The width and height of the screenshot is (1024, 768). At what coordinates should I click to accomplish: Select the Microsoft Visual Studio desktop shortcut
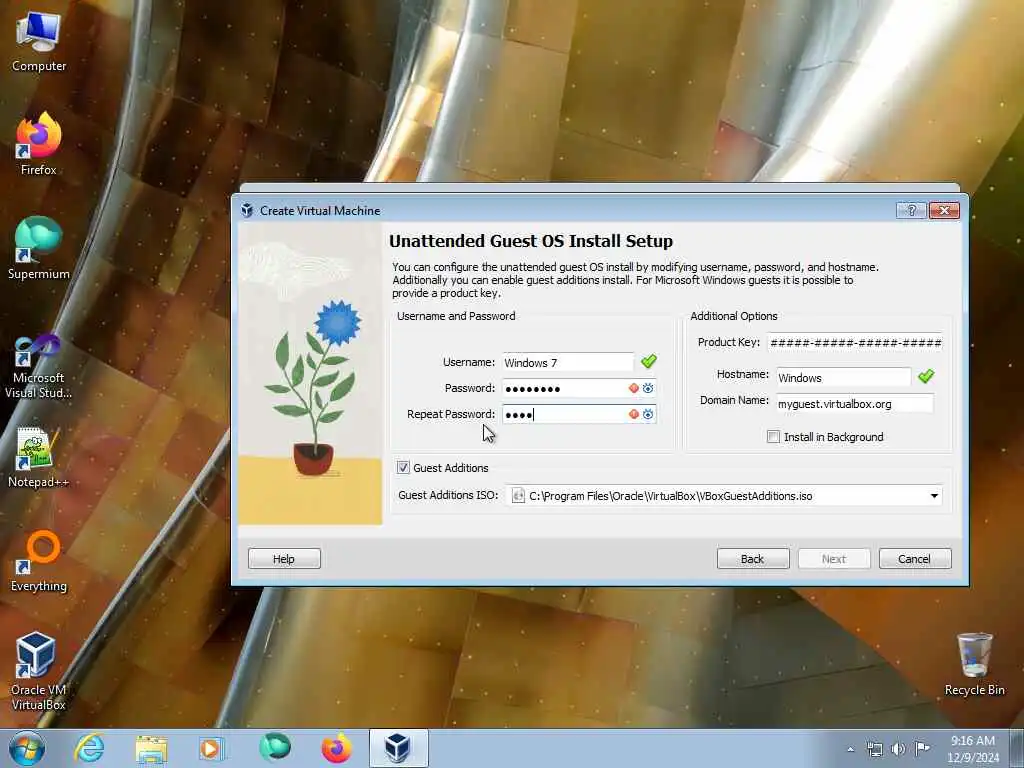pos(39,366)
